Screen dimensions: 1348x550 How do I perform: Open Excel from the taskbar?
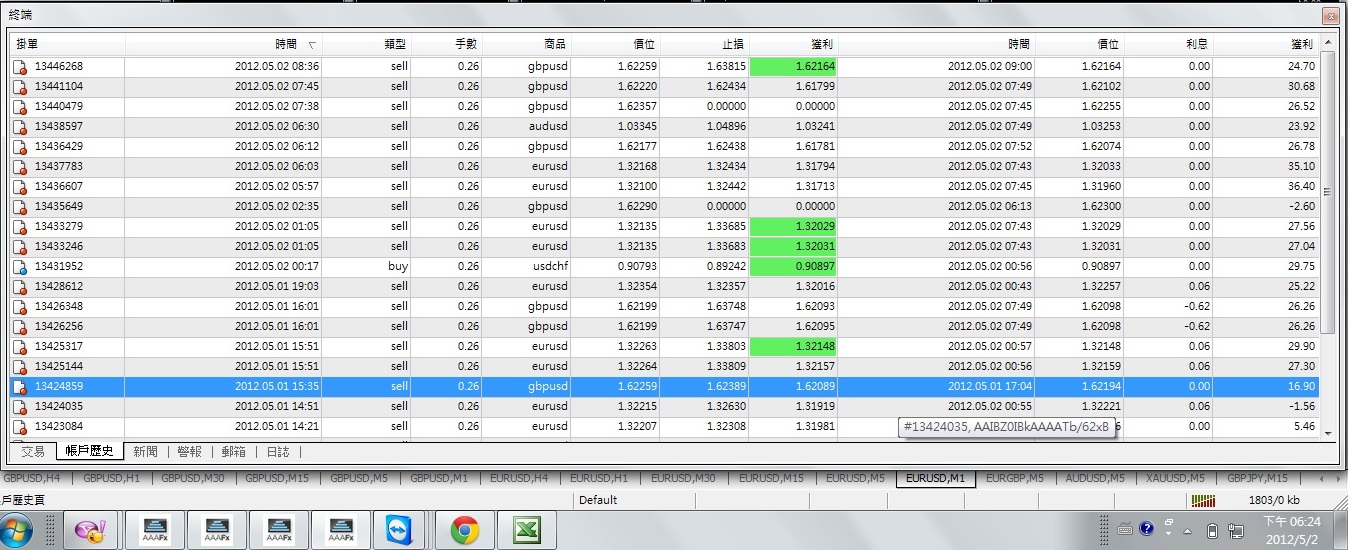(527, 529)
